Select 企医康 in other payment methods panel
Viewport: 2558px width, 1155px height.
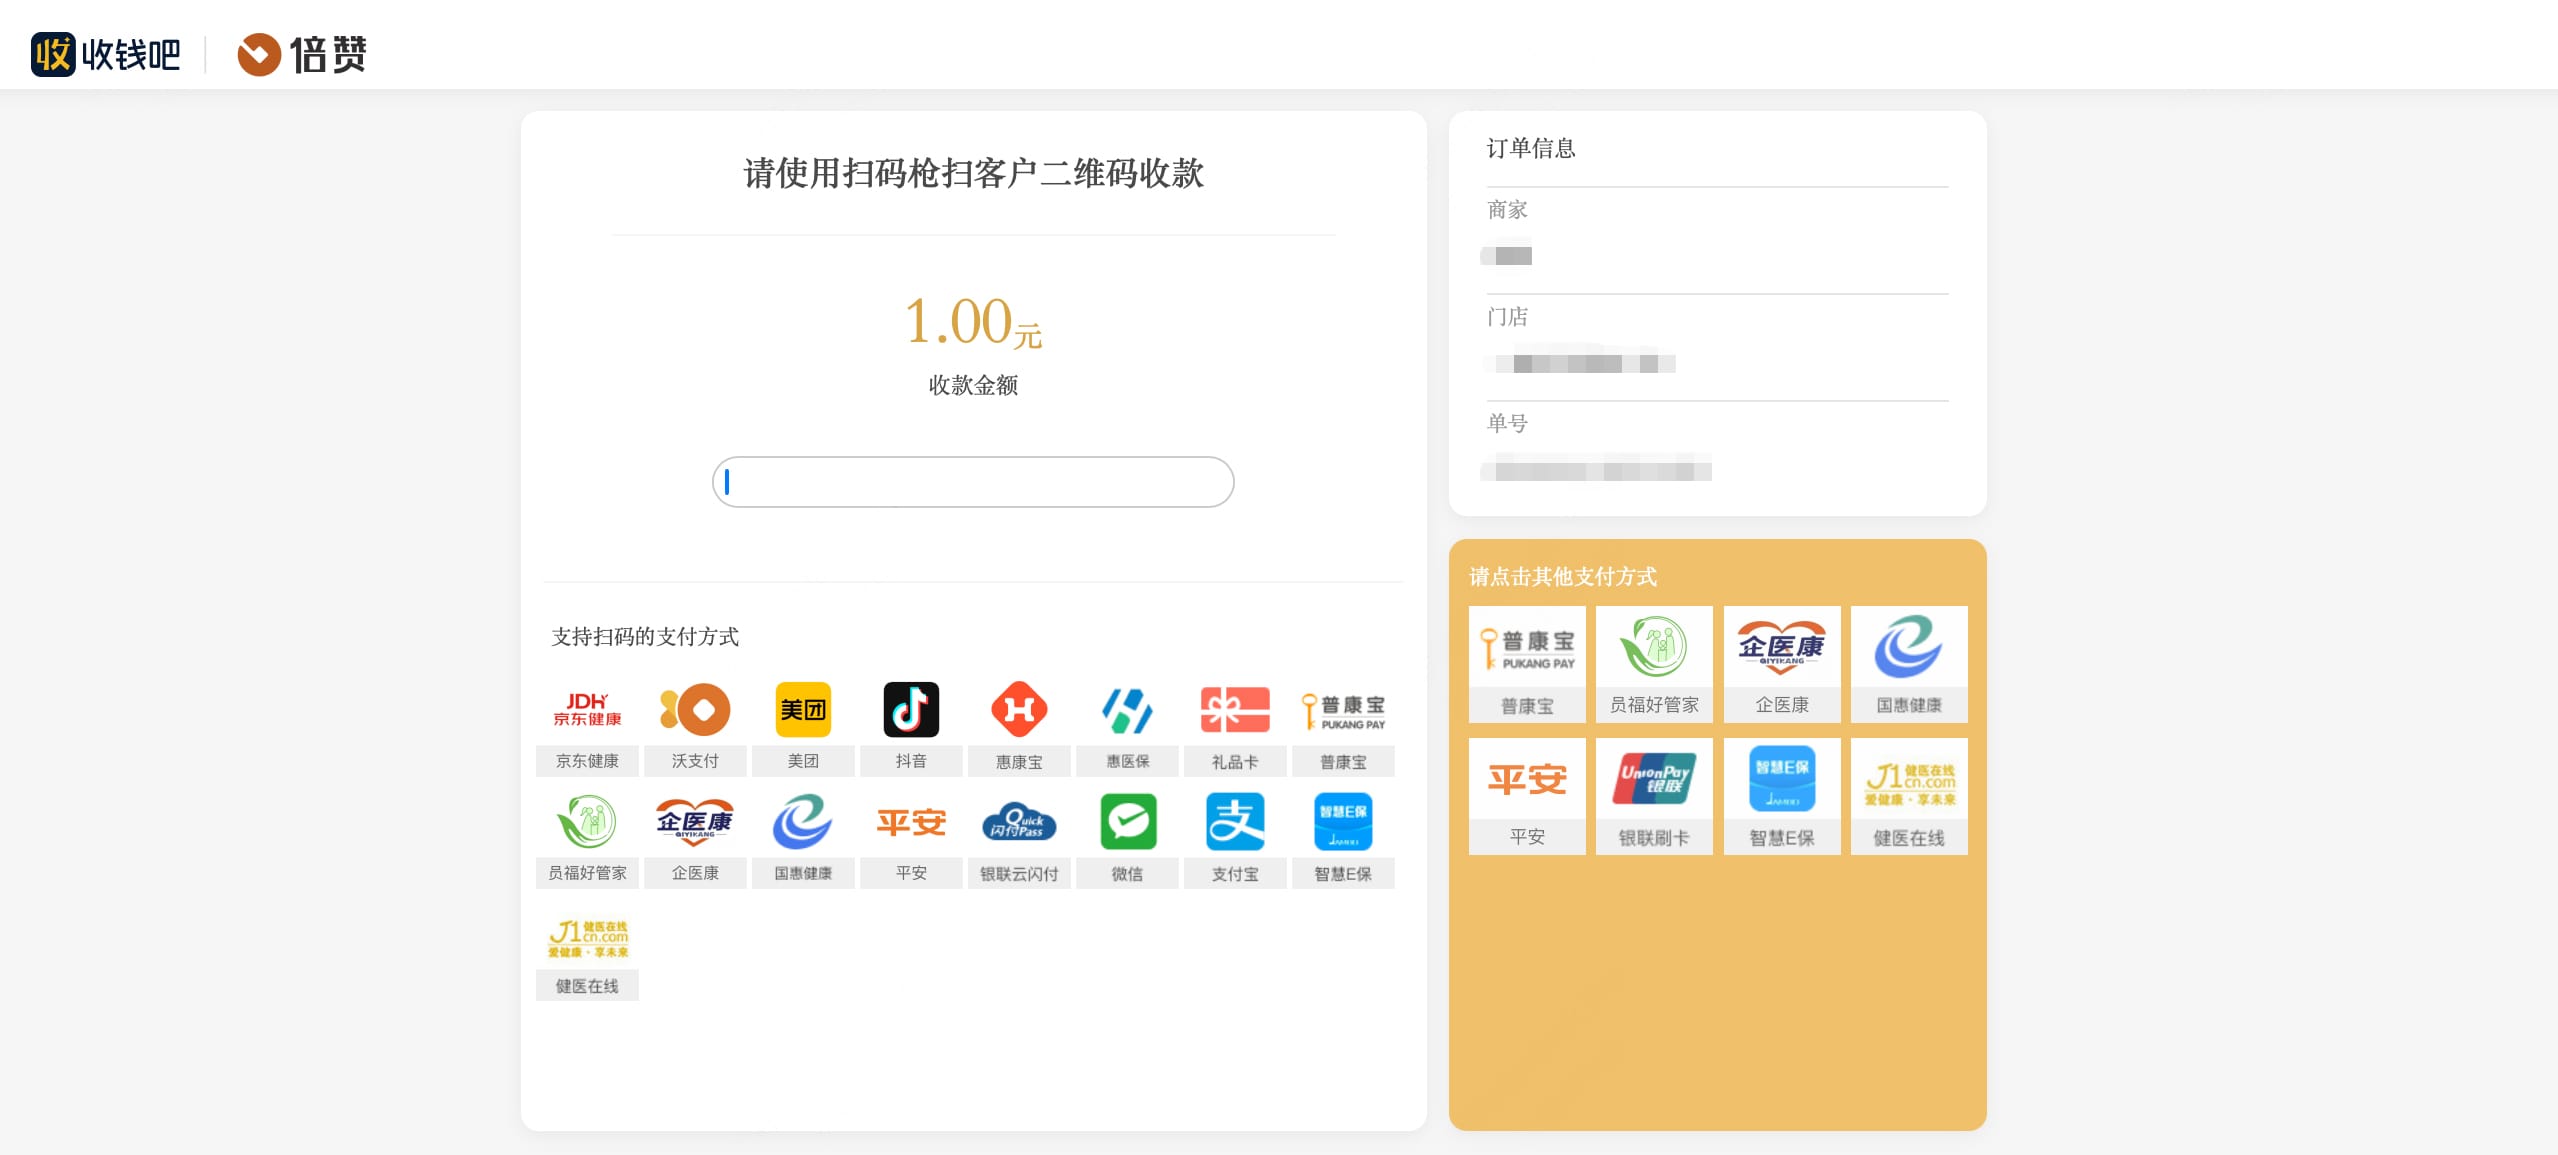pyautogui.click(x=1782, y=664)
